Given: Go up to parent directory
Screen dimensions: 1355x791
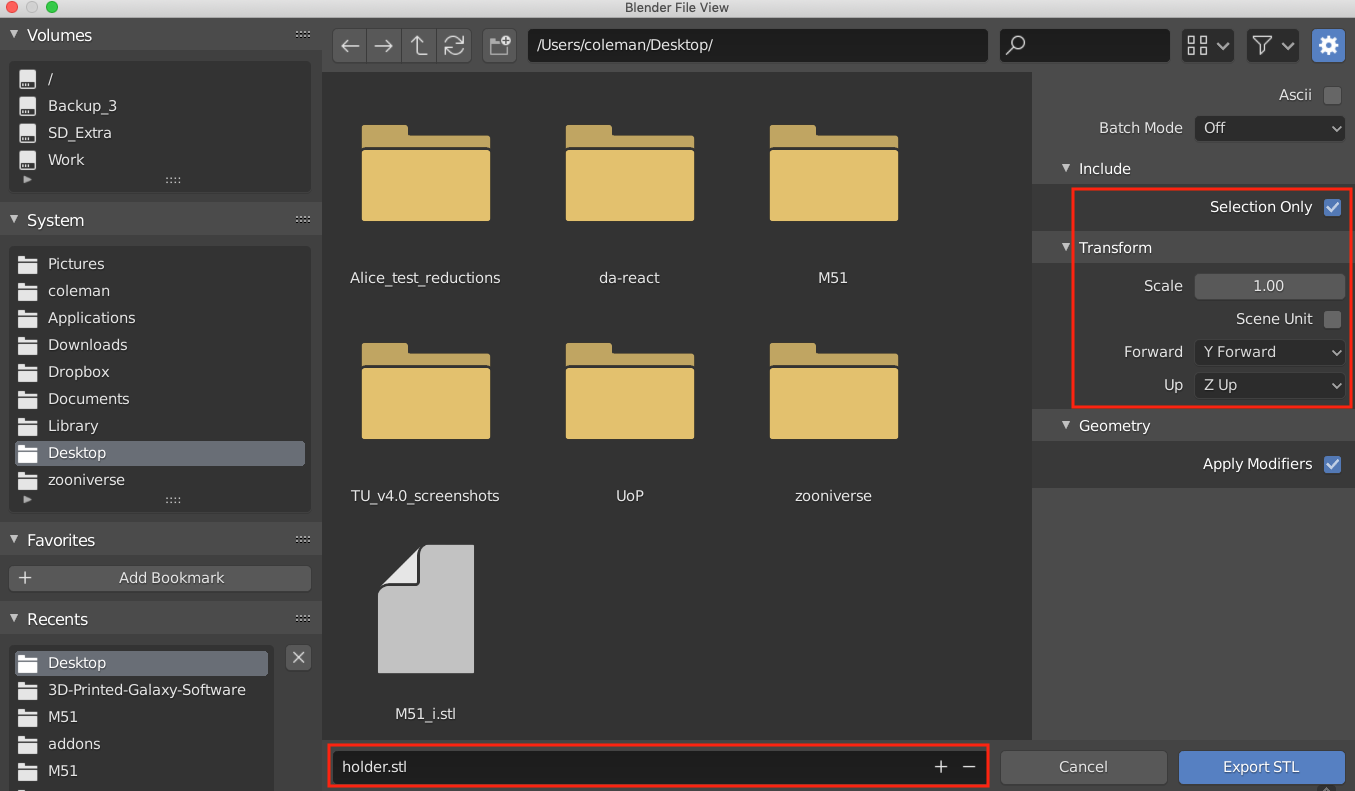Looking at the screenshot, I should pyautogui.click(x=419, y=45).
